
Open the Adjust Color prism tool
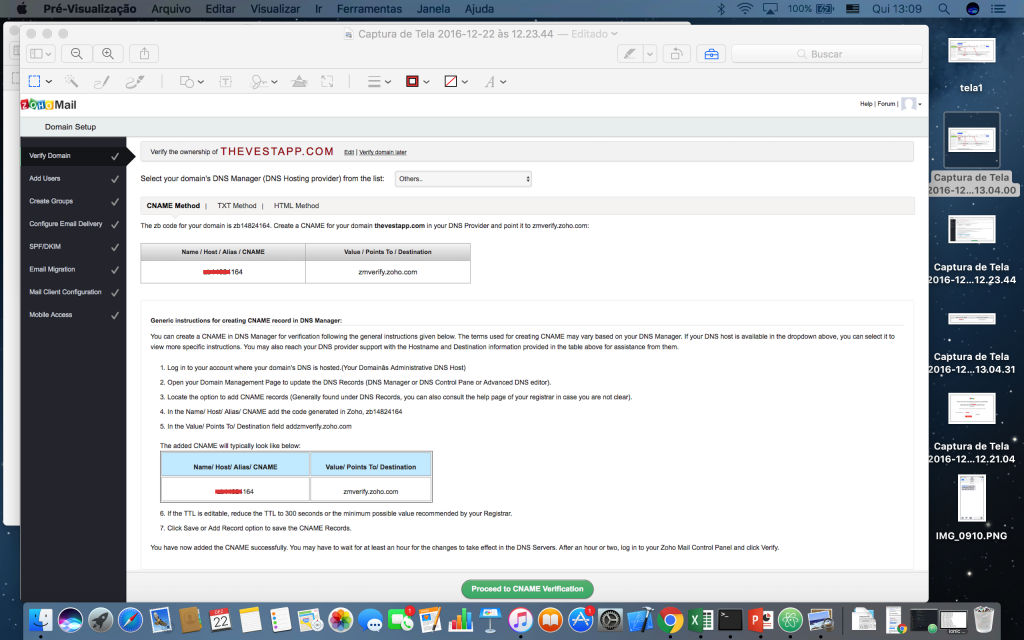(x=299, y=82)
